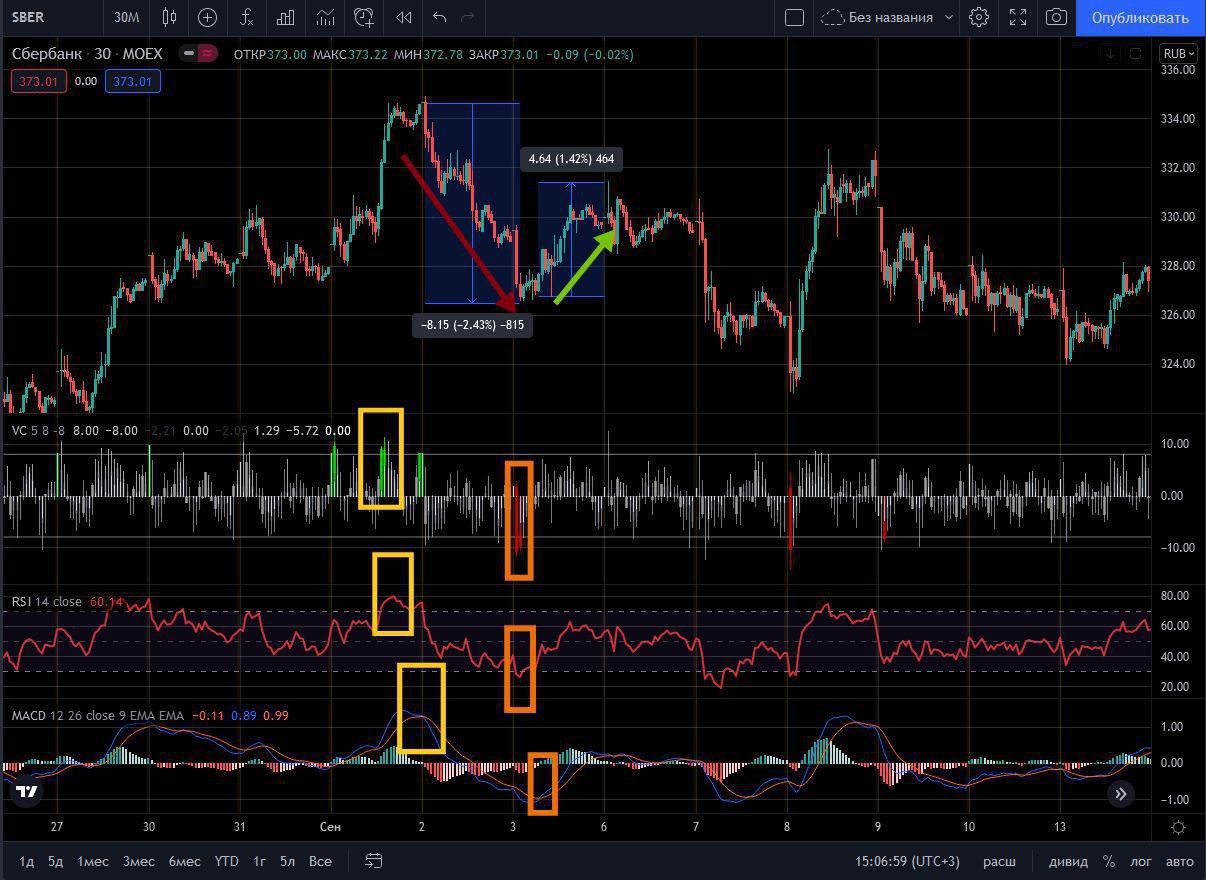Image resolution: width=1206 pixels, height=880 pixels.
Task: Click the plus icon to compare symbols
Action: [x=207, y=17]
